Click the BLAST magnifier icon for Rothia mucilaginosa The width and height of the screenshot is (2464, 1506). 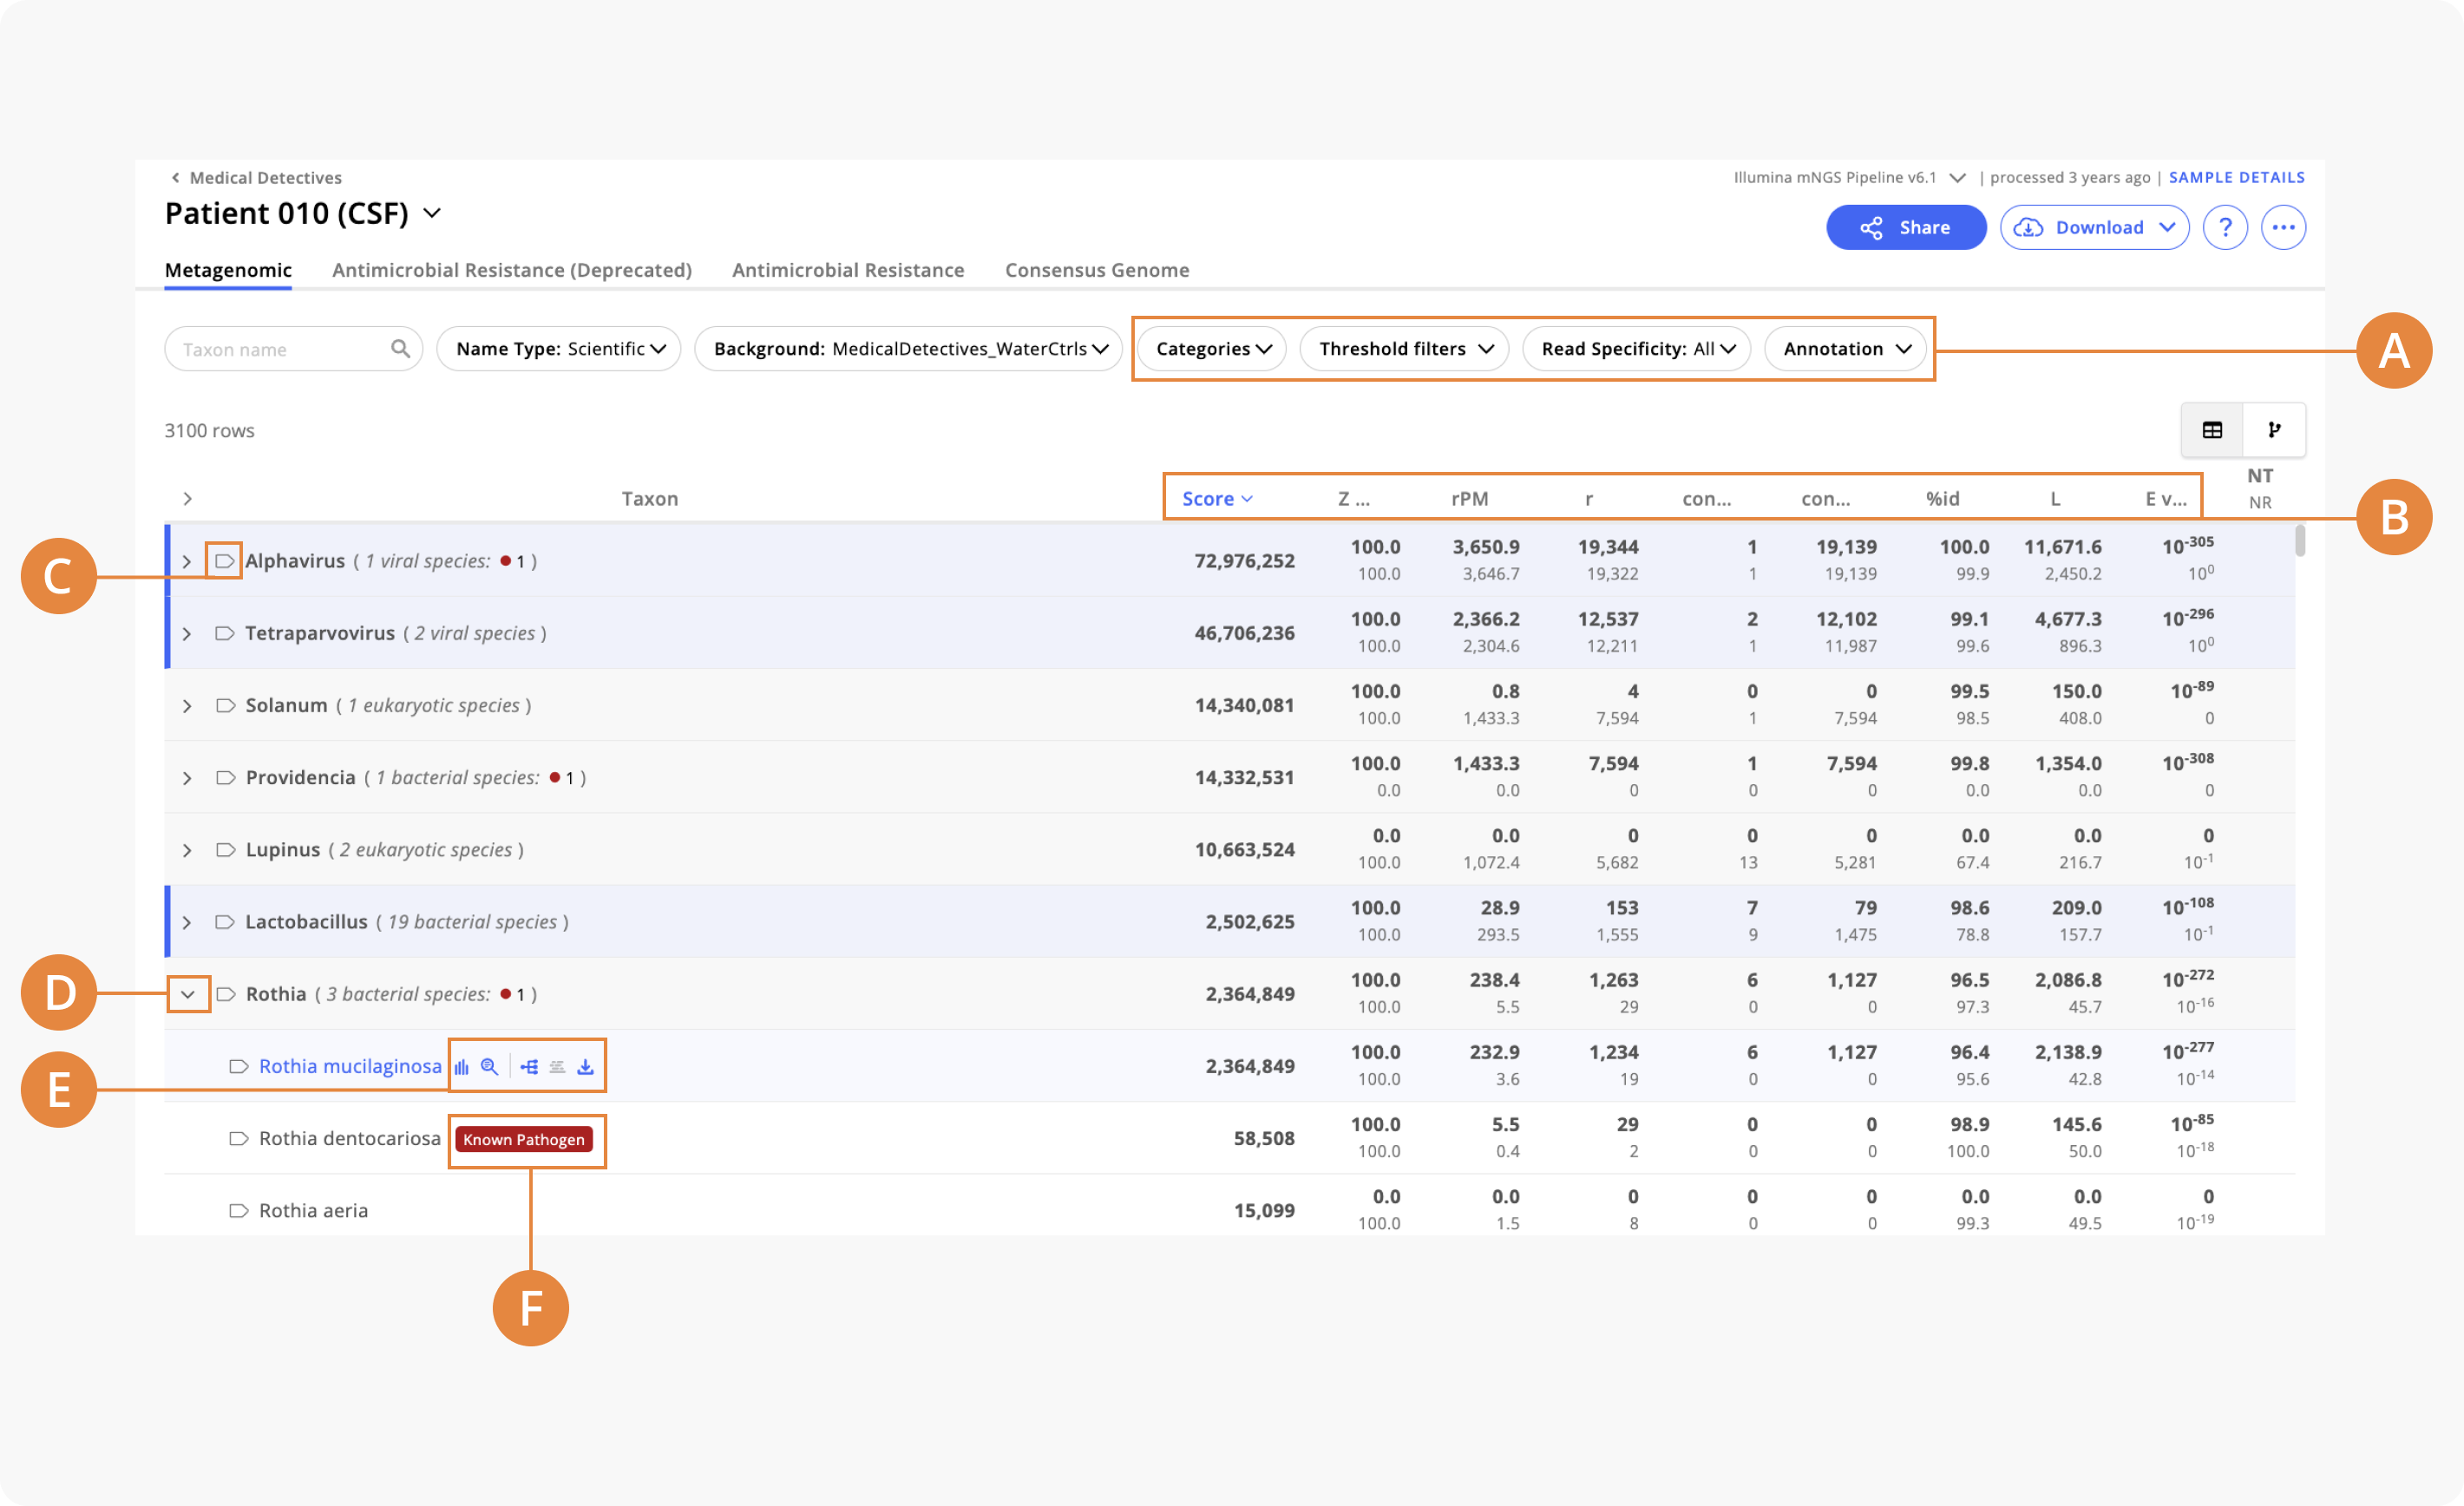coord(489,1066)
